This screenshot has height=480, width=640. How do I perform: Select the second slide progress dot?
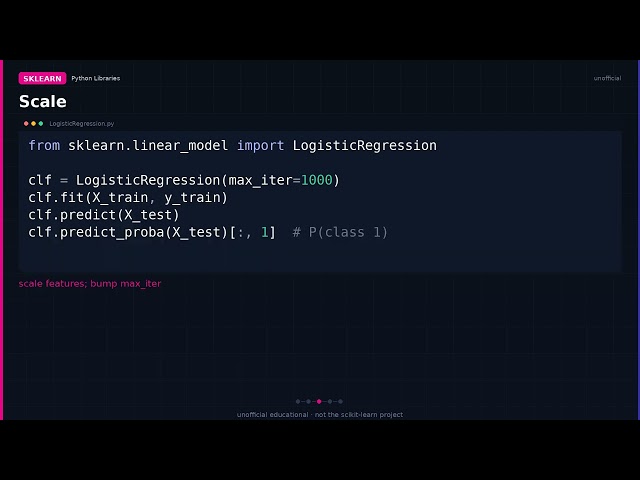click(309, 401)
